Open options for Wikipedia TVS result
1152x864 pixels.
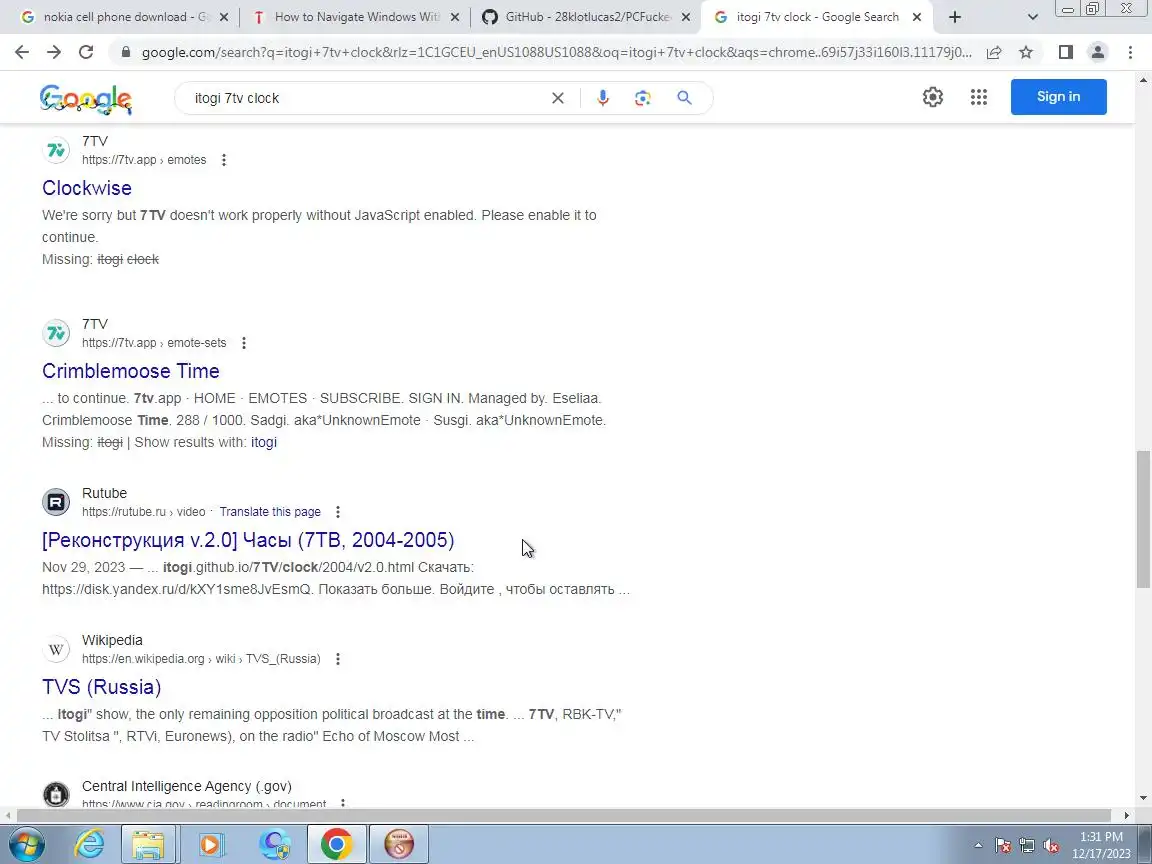tap(338, 659)
